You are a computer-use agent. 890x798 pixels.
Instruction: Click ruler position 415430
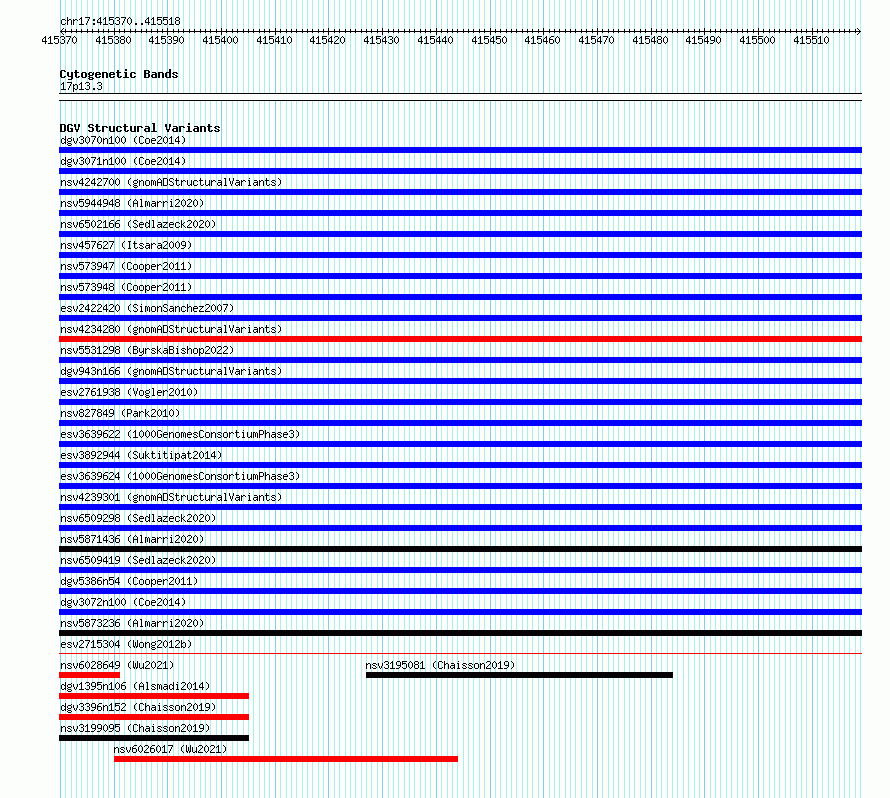381,40
